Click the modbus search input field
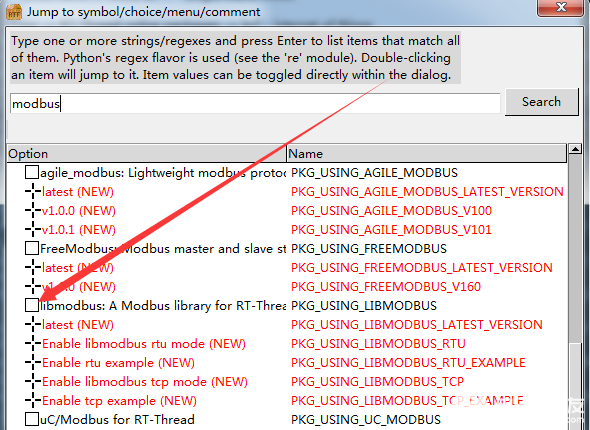Screen dimensions: 590x430 pos(255,103)
